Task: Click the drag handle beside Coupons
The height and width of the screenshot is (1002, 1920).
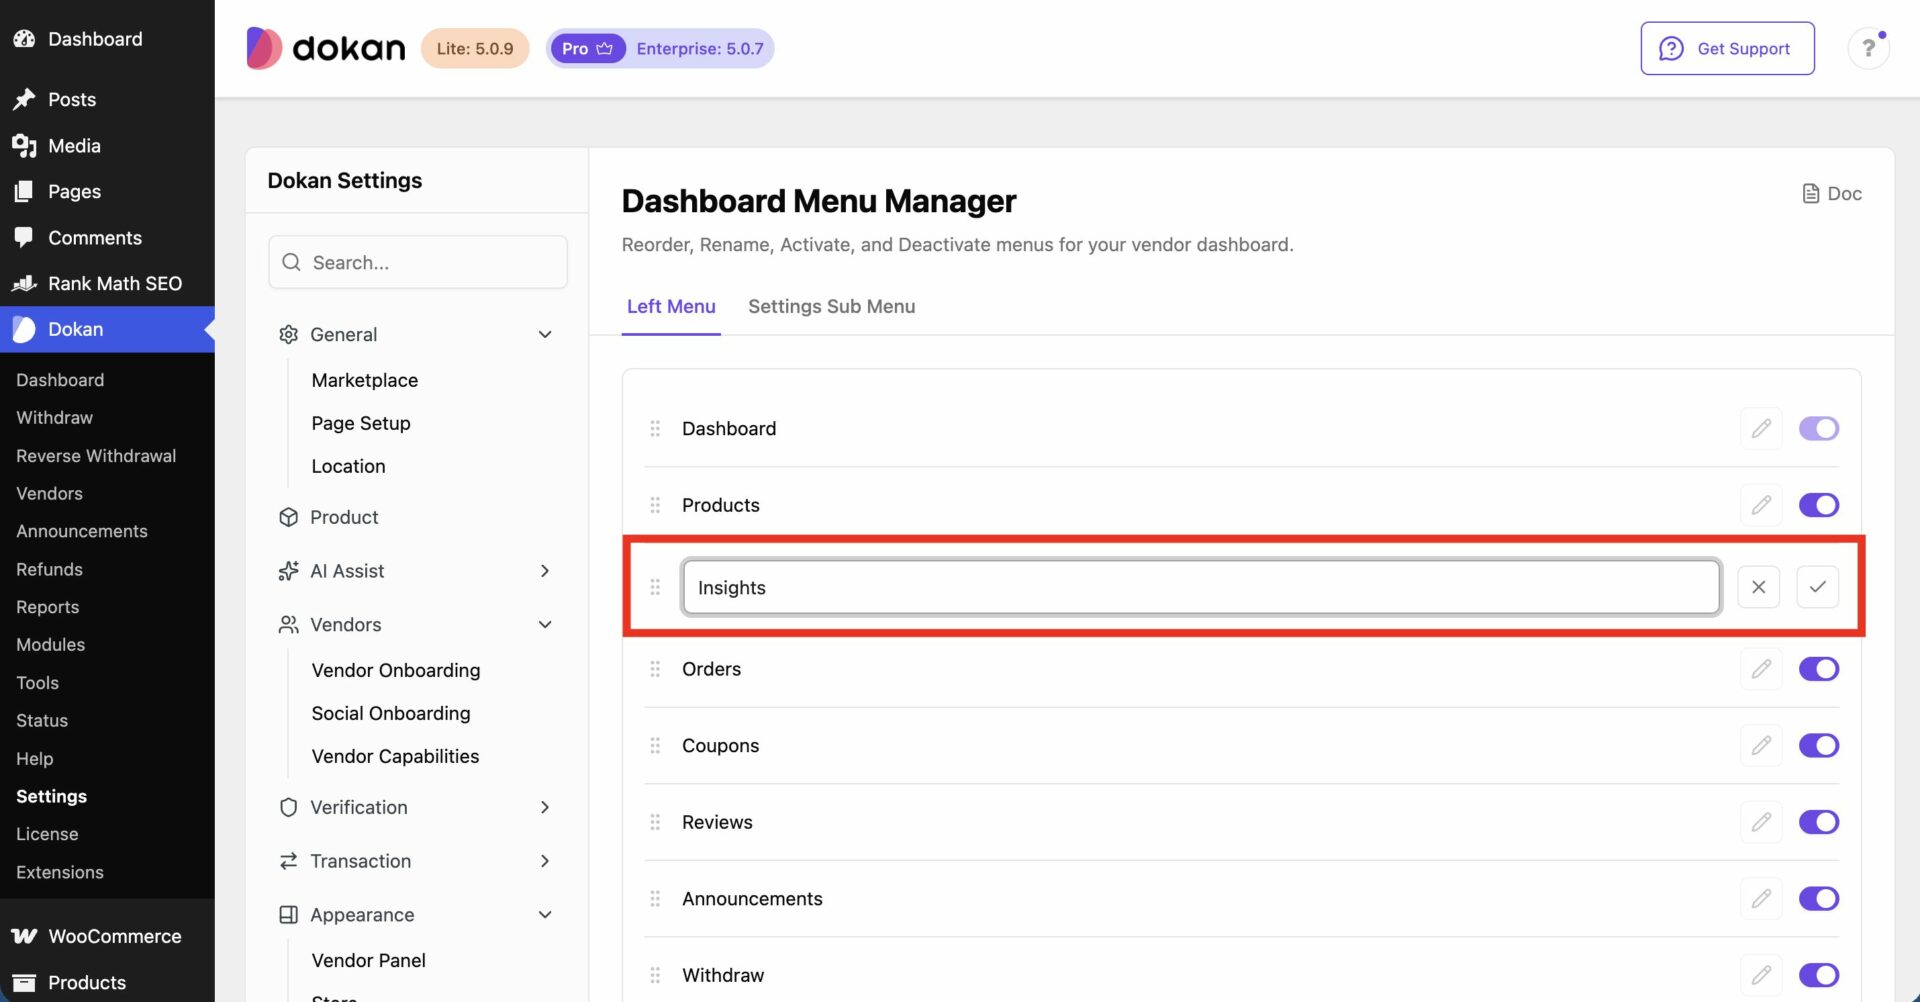Action: 655,746
